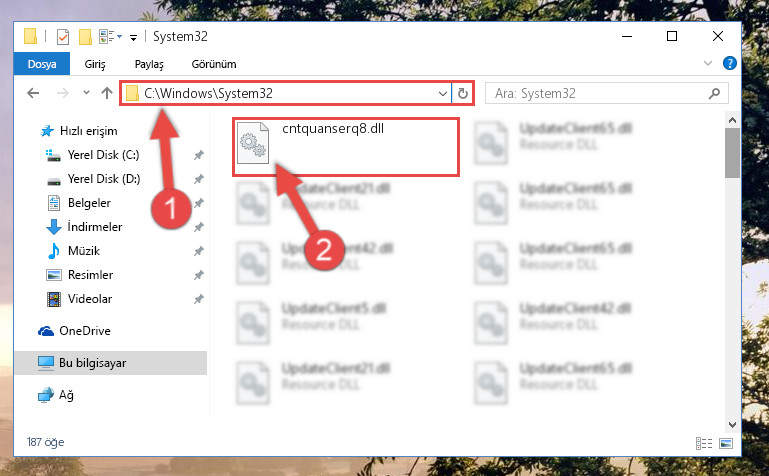Image resolution: width=769 pixels, height=476 pixels.
Task: Open the Dosya tab
Action: (42, 64)
